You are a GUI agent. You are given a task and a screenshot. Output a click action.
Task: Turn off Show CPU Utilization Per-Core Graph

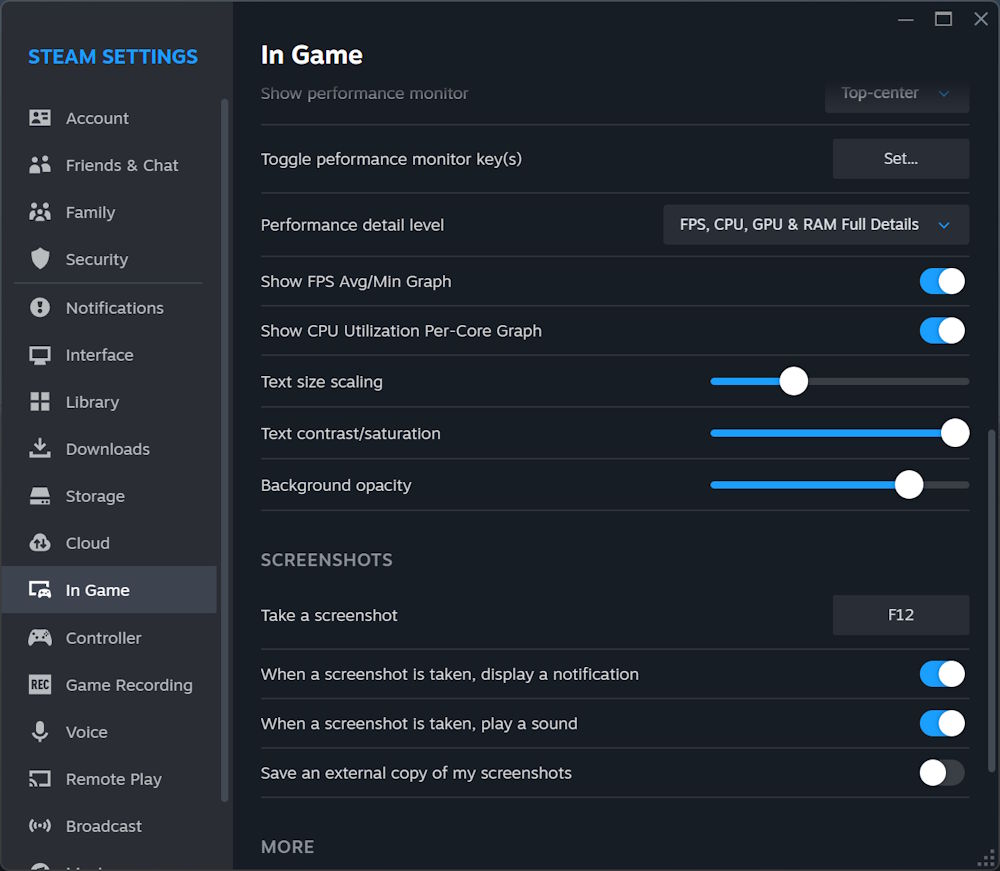(x=941, y=330)
